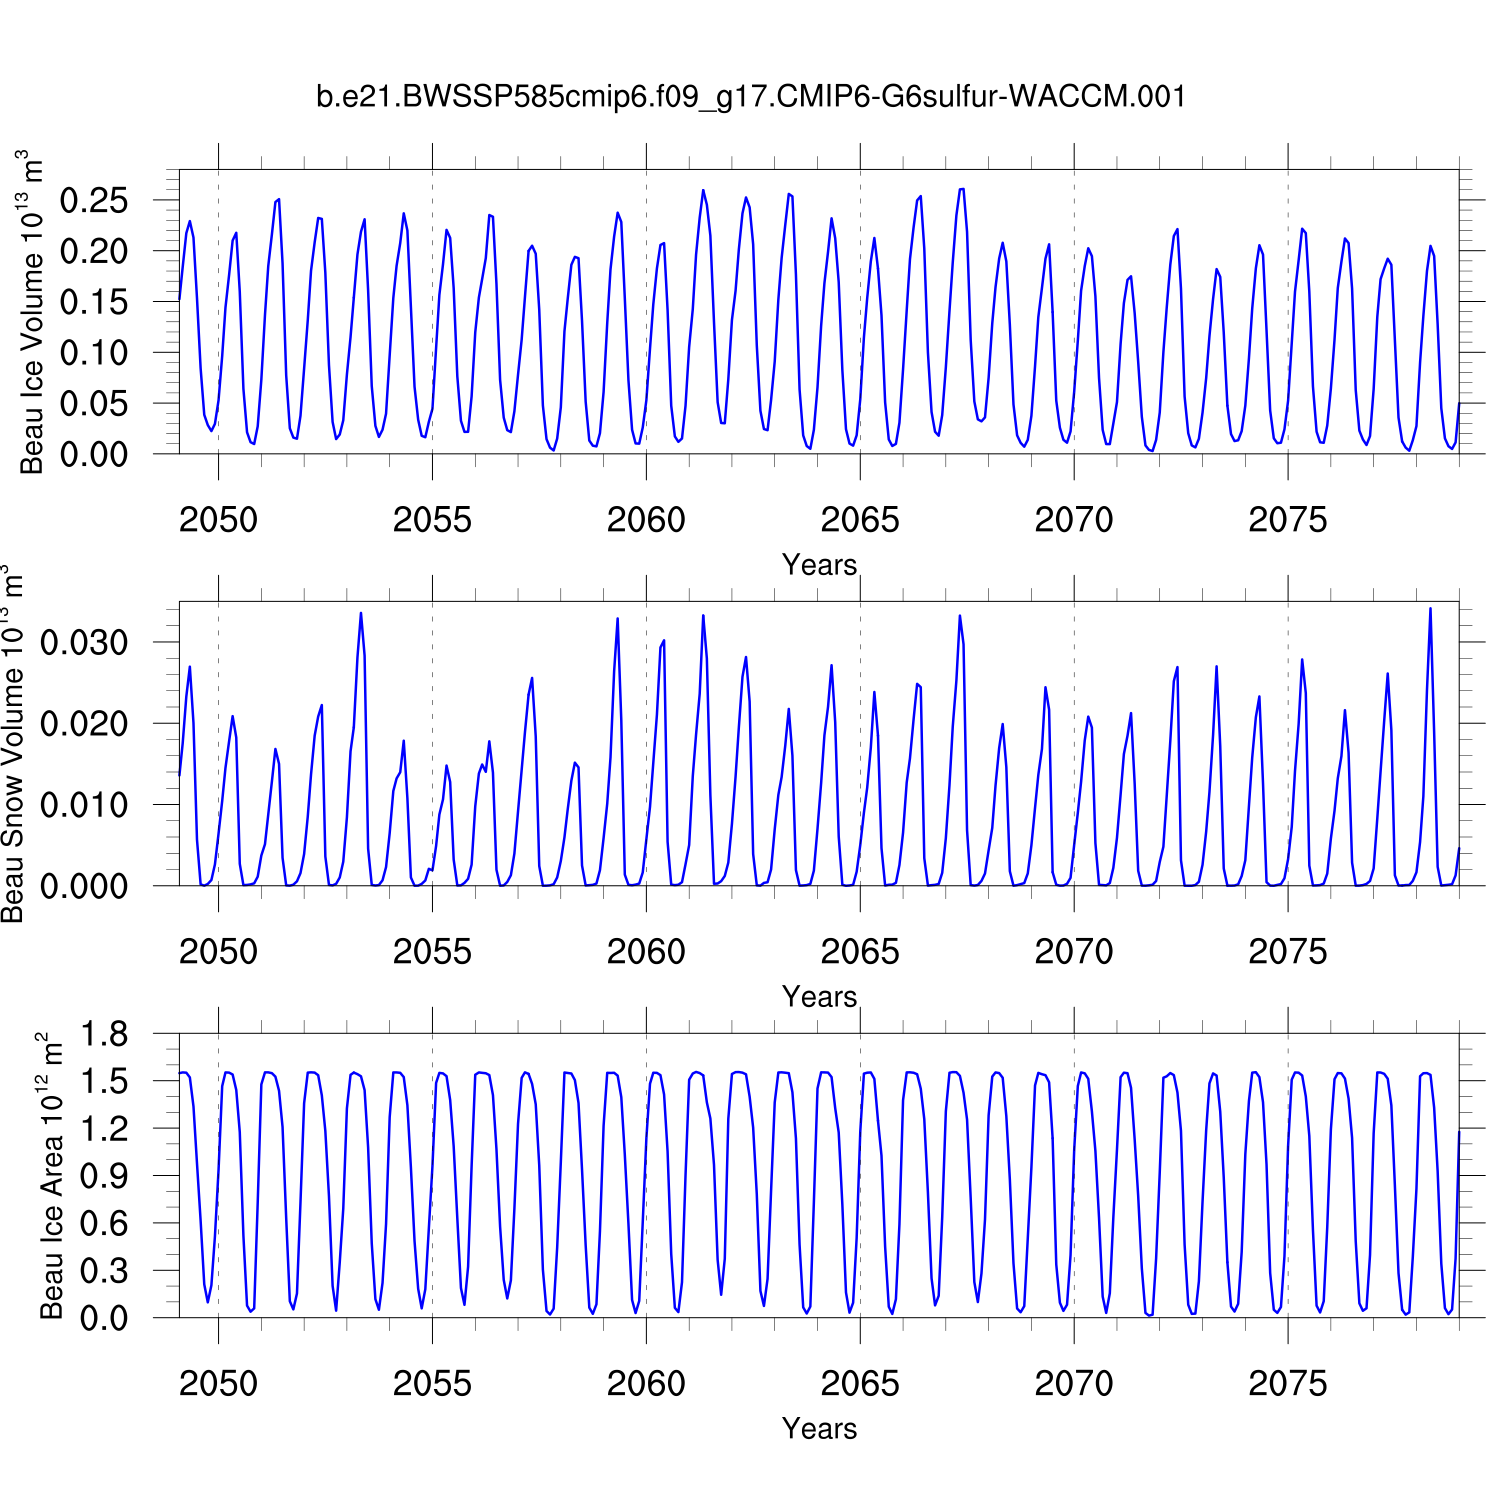Click the Beau Ice Volume y-axis label
This screenshot has width=1500, height=1500.
(31, 312)
